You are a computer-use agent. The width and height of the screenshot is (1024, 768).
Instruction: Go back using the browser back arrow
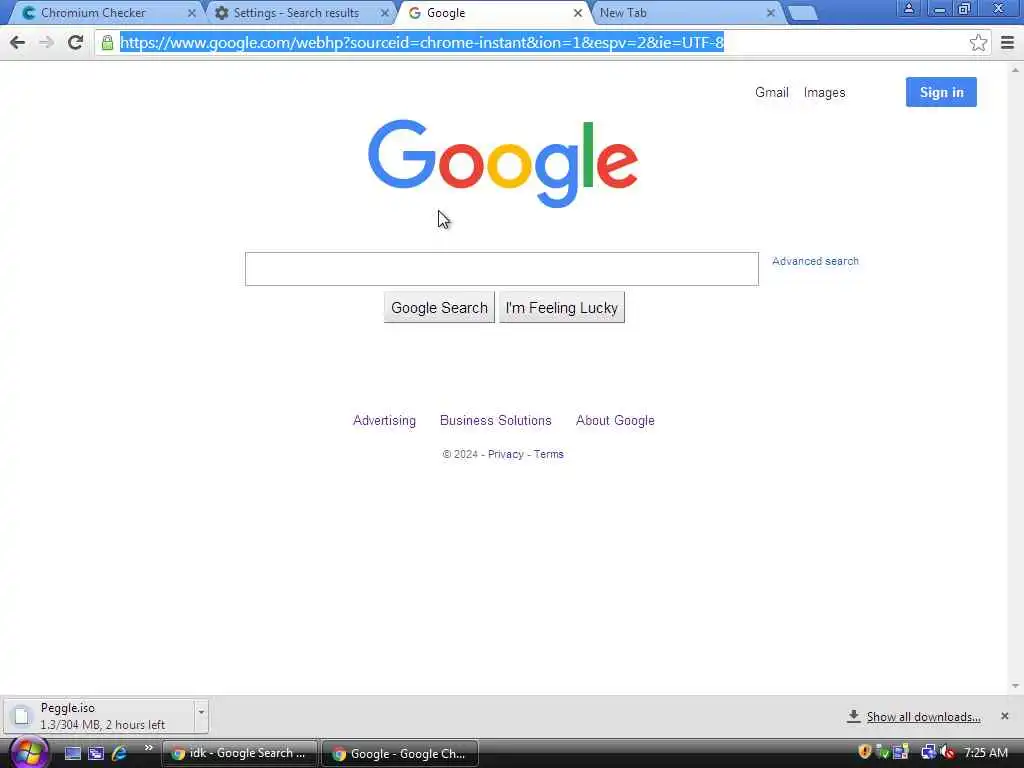pyautogui.click(x=18, y=42)
